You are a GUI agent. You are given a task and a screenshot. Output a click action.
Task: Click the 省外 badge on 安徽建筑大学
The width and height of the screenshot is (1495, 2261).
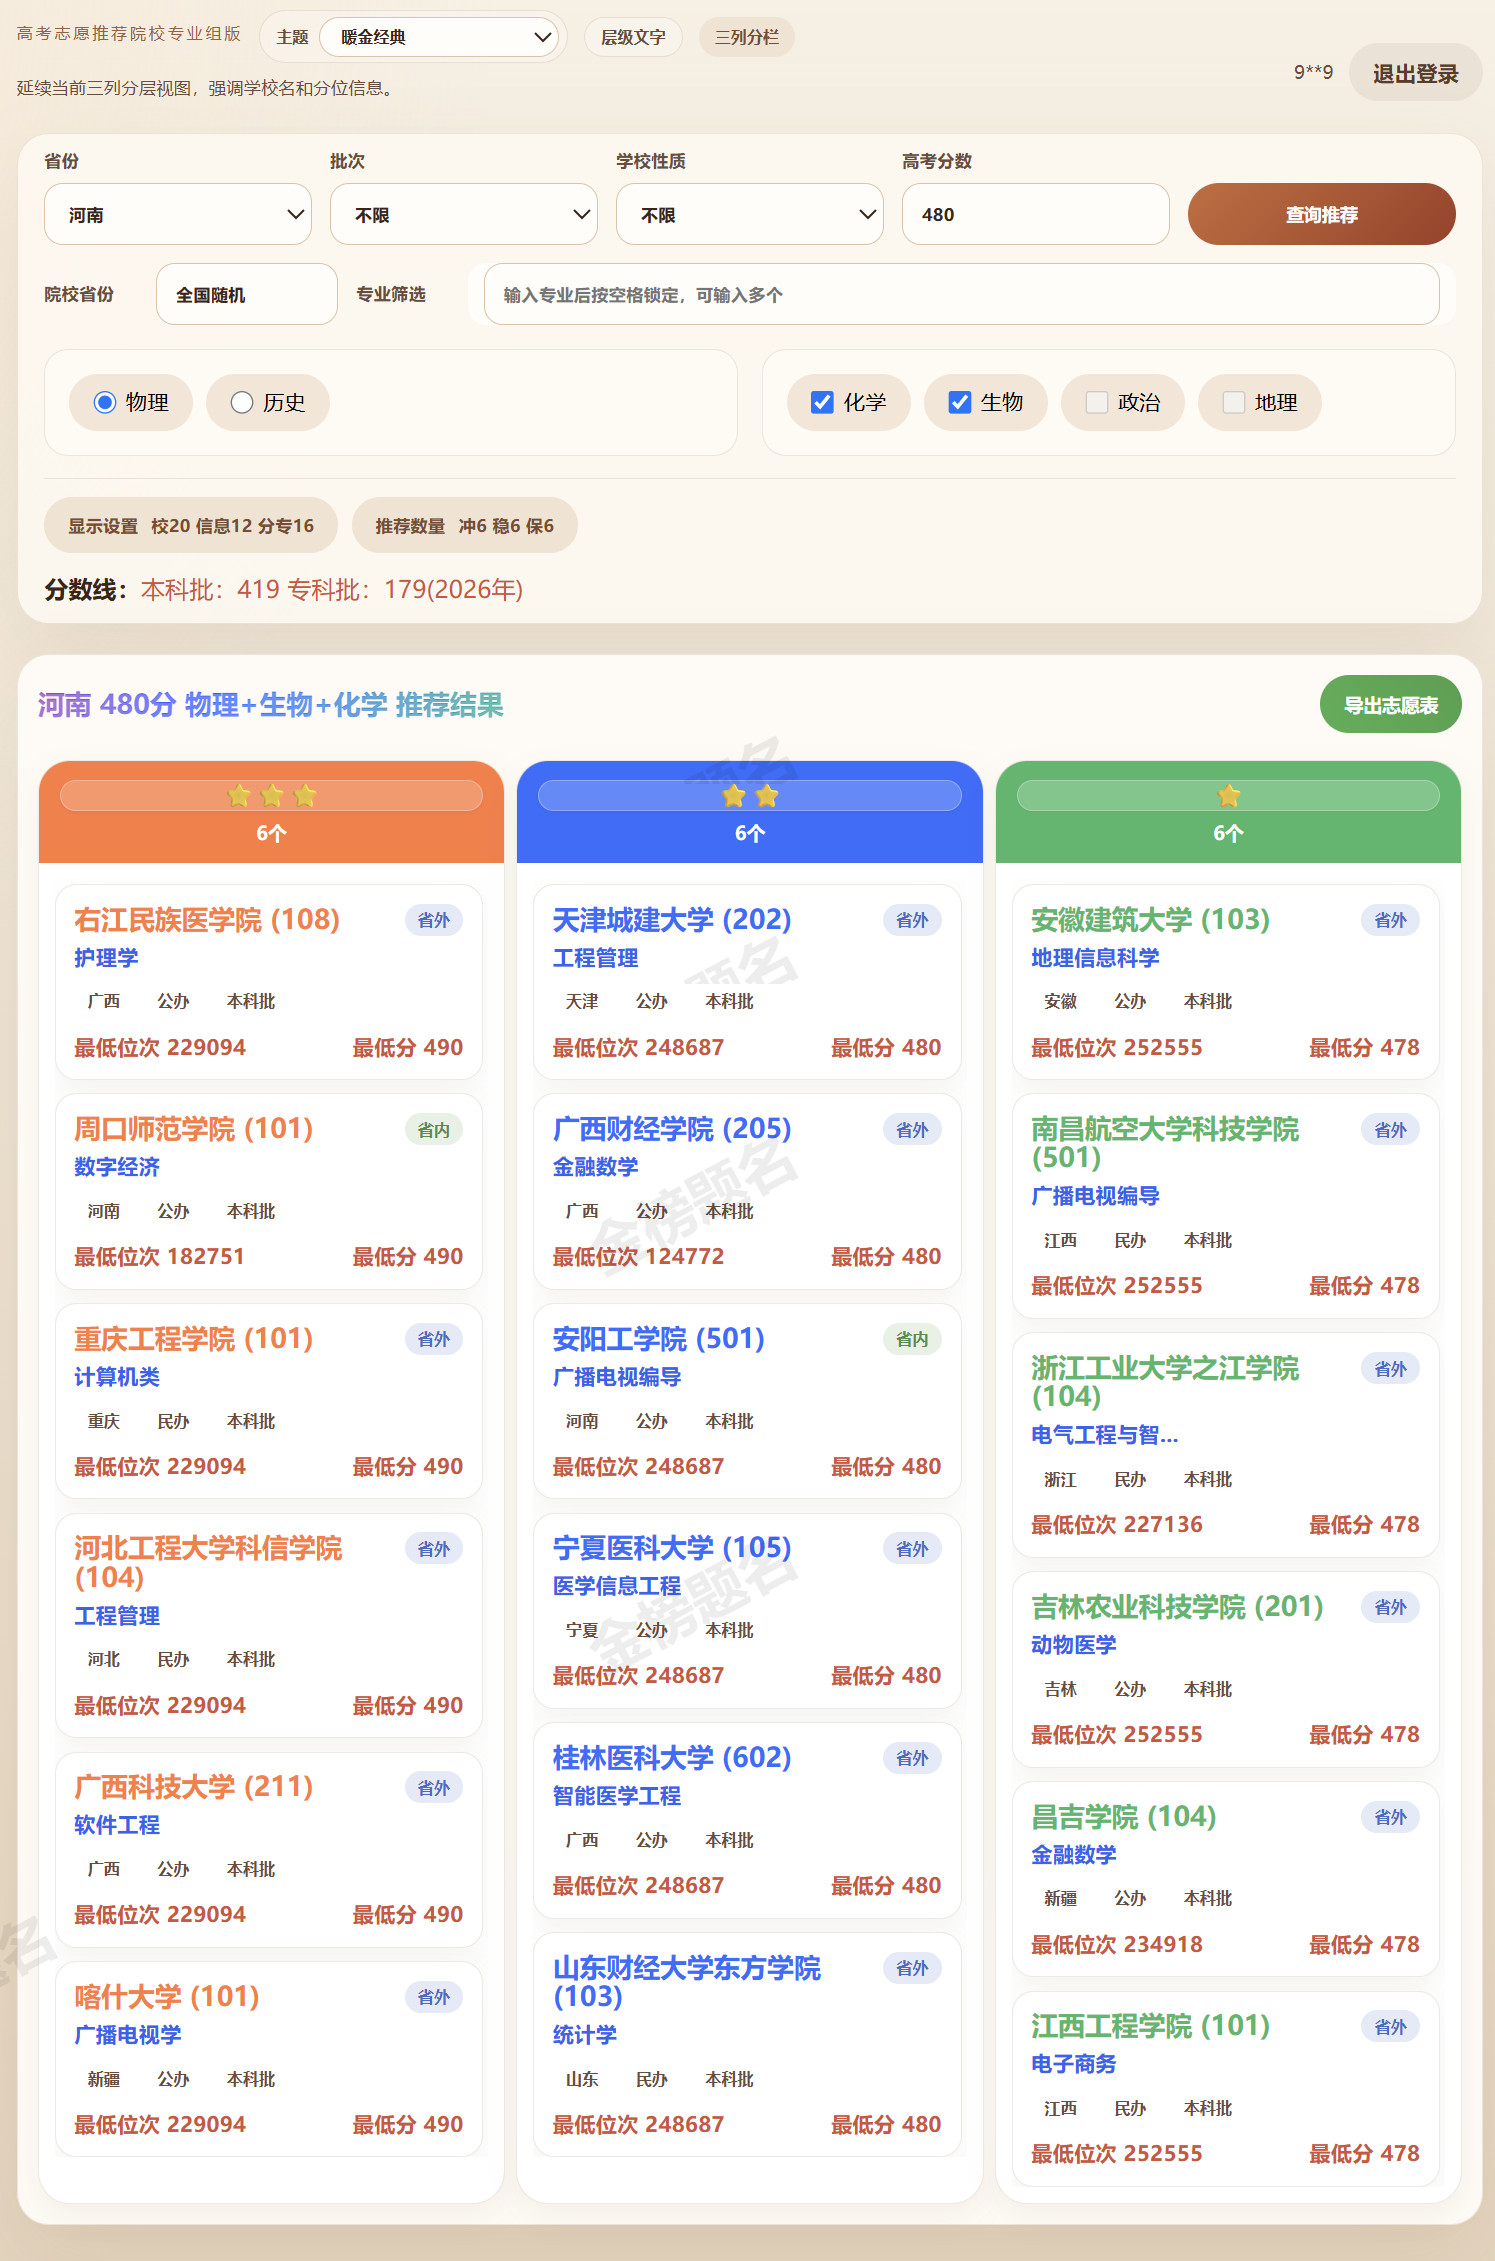[1390, 920]
